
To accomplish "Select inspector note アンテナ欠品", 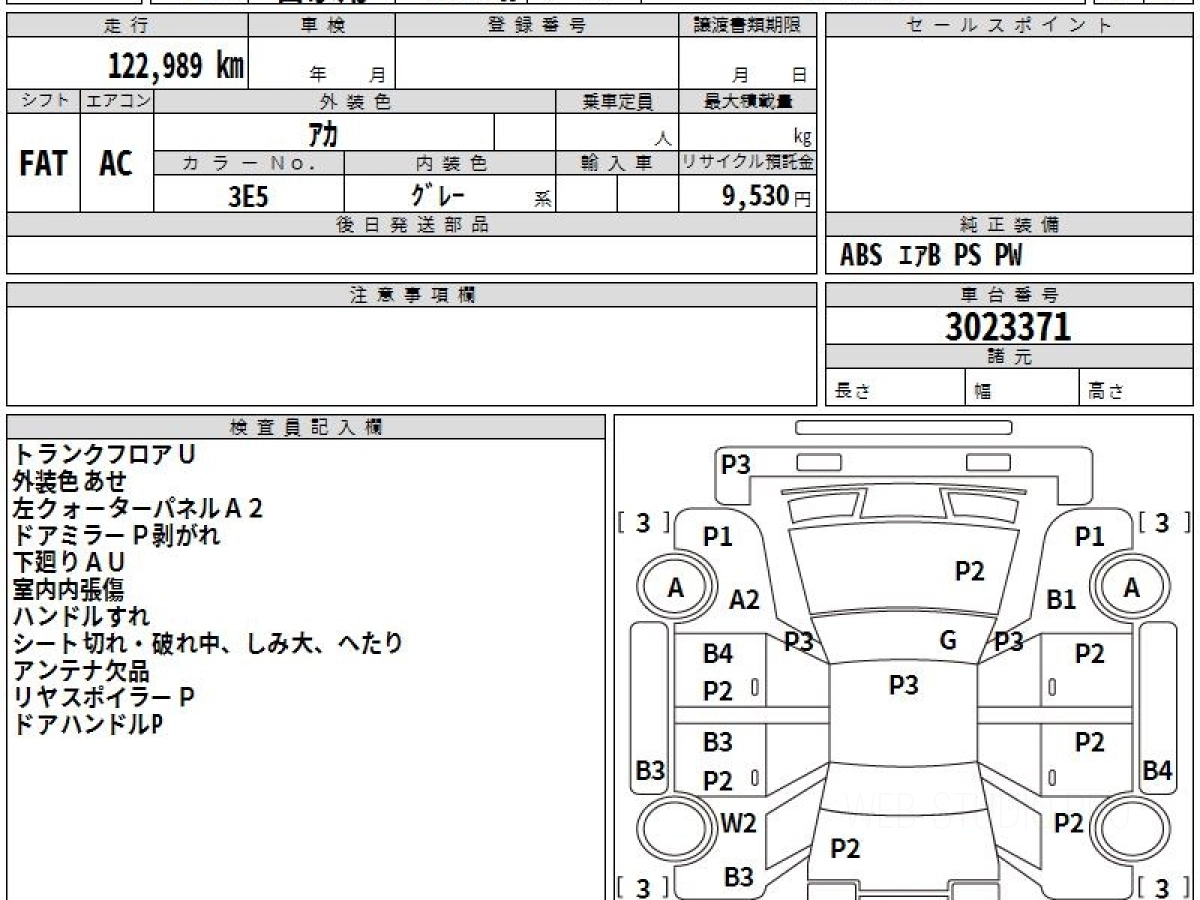I will pyautogui.click(x=81, y=670).
